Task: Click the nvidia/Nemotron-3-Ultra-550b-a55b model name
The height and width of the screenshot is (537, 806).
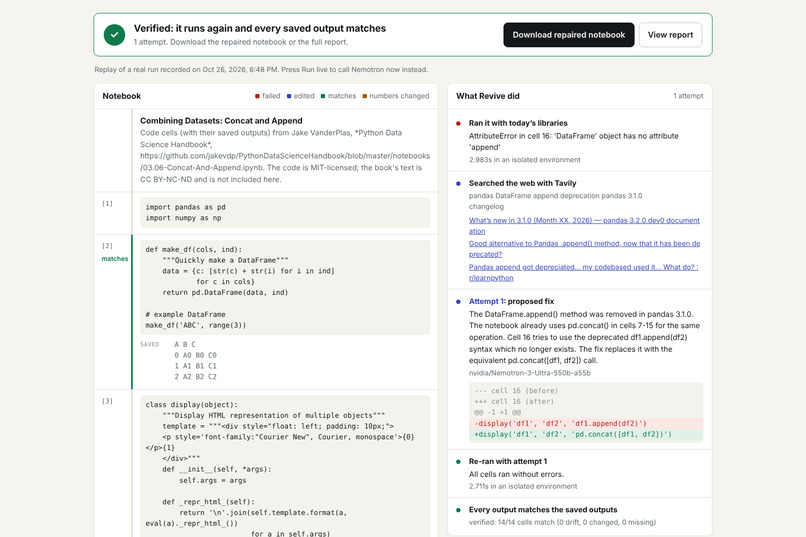Action: 529,373
